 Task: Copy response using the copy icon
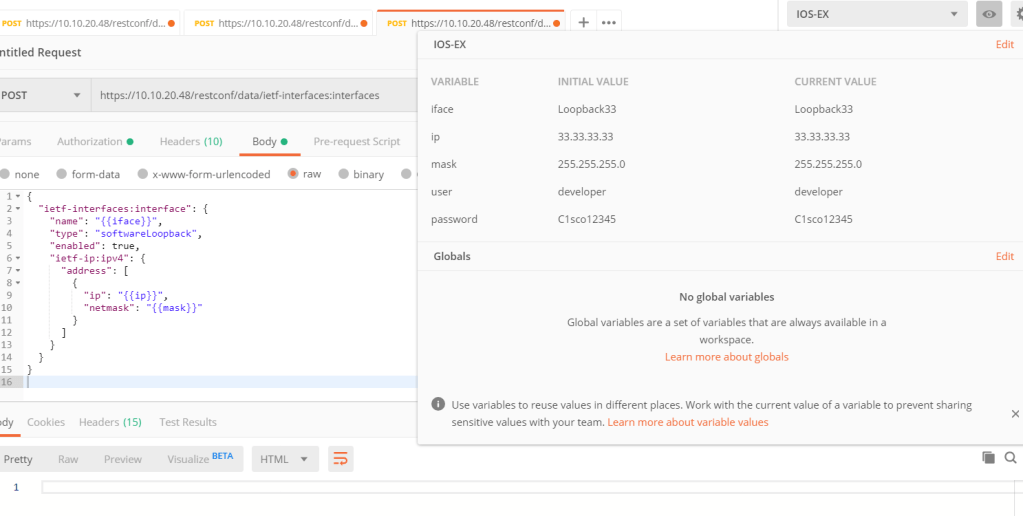click(x=988, y=457)
